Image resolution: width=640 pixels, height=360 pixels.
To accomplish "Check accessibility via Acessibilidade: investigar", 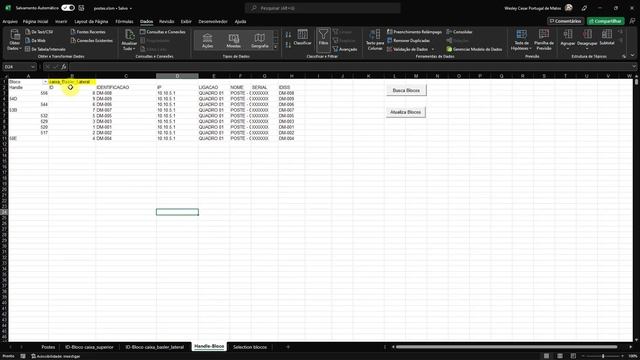I will [x=56, y=356].
